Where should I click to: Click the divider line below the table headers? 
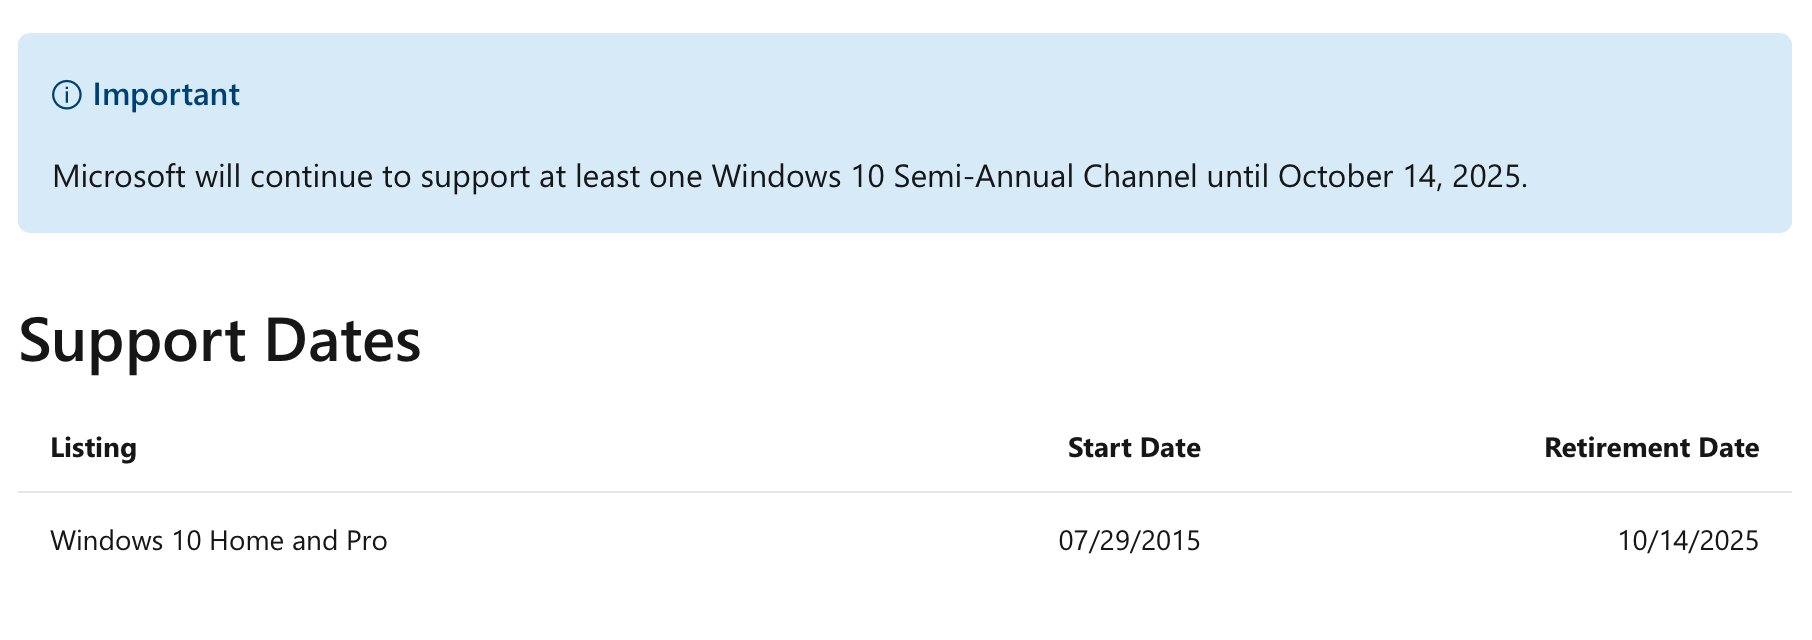pos(905,492)
